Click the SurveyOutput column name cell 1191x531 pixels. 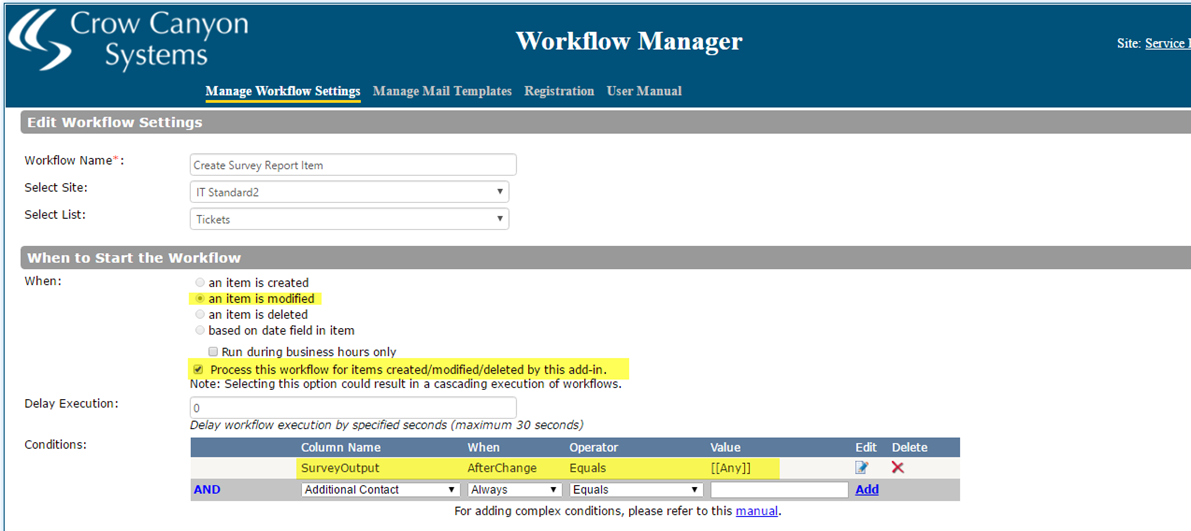(x=339, y=468)
